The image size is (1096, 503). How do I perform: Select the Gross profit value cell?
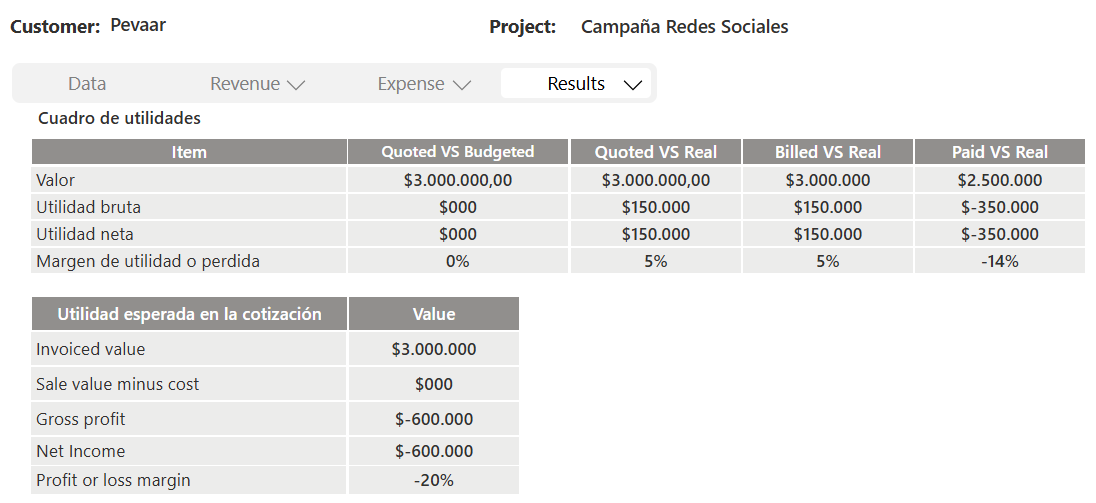434,419
